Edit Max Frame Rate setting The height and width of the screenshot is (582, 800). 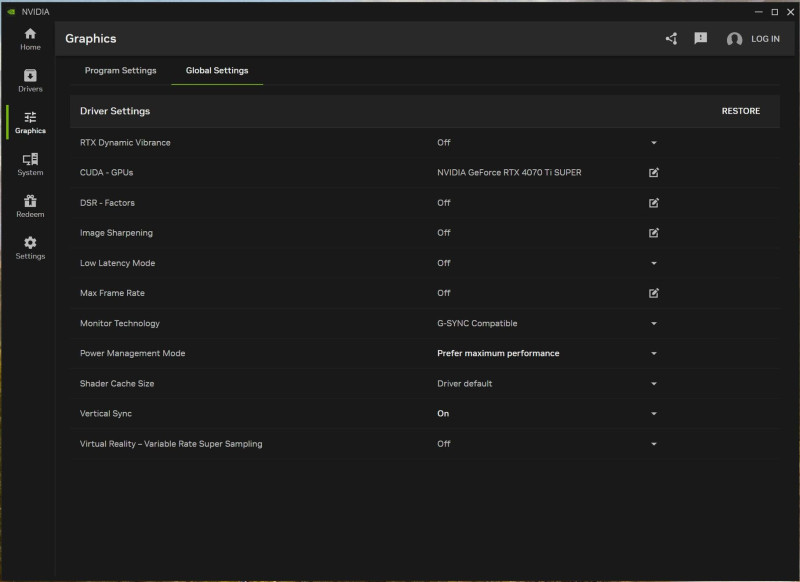click(654, 293)
